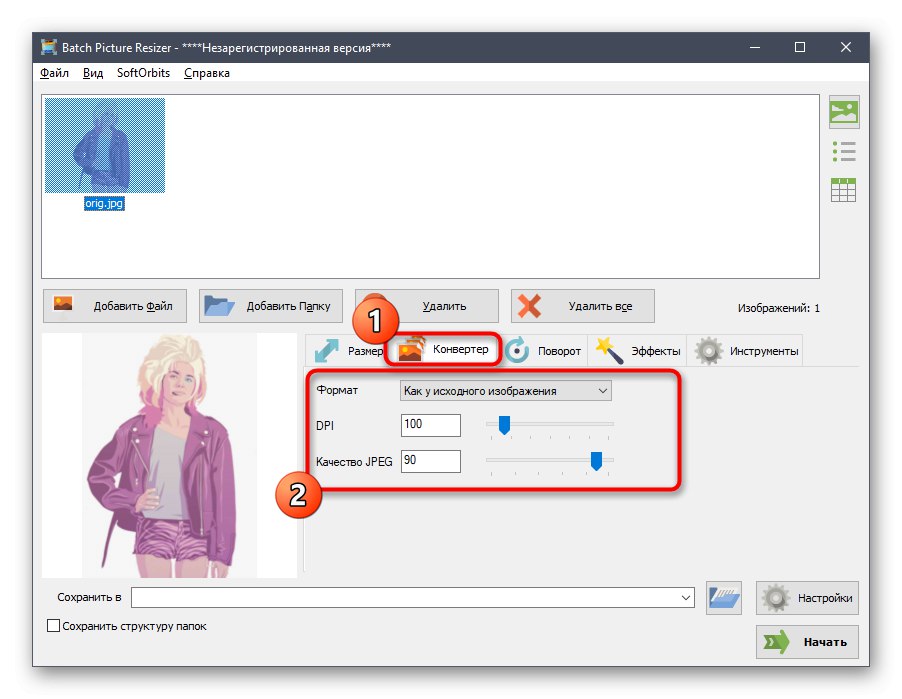Switch to list view icon
The height and width of the screenshot is (699, 902).
pos(844,151)
